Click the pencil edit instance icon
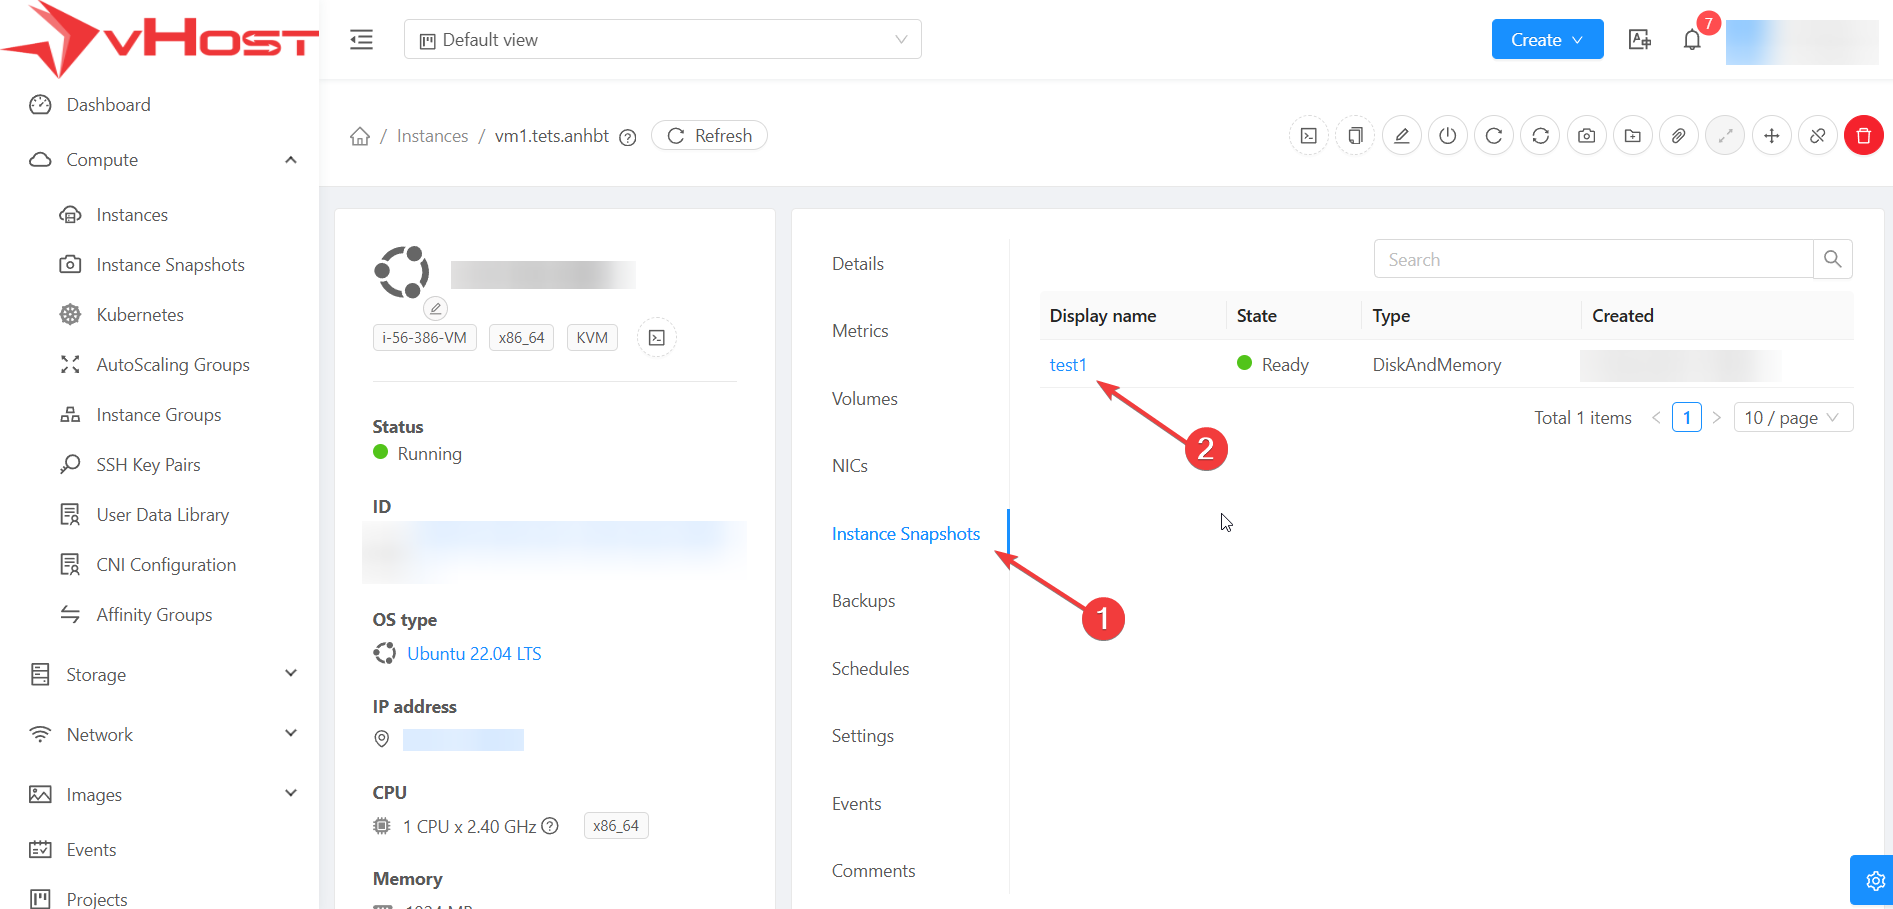This screenshot has width=1893, height=909. (1401, 136)
